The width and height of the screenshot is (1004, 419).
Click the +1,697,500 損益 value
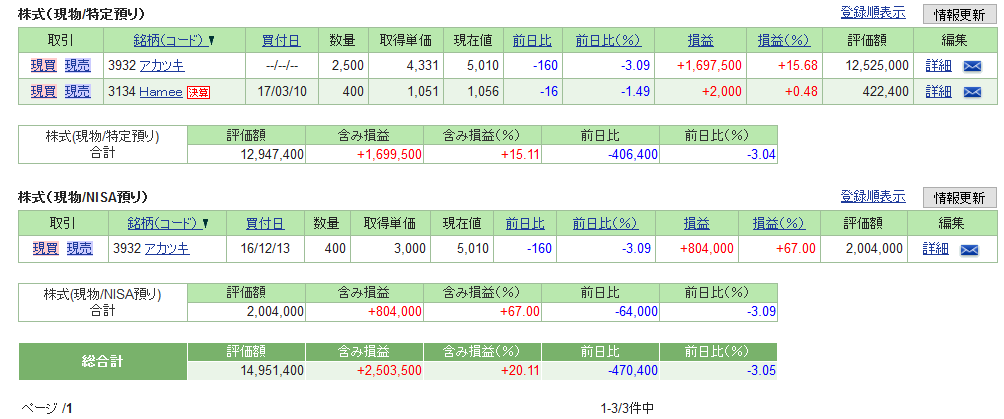point(711,65)
